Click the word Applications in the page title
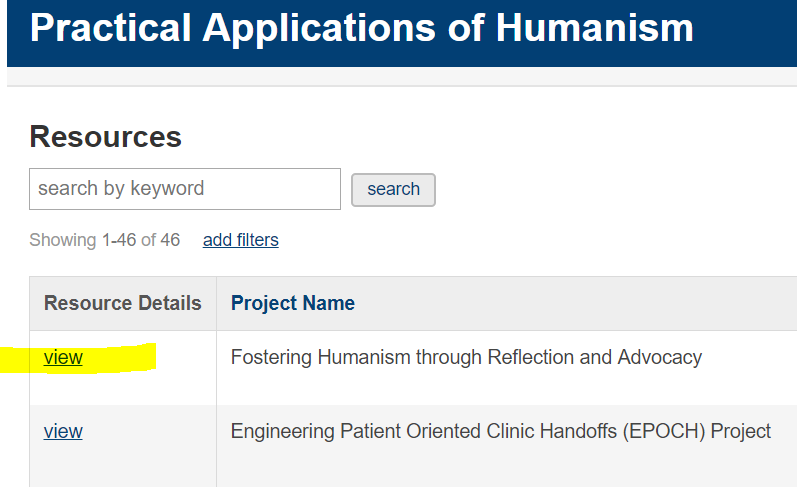The width and height of the screenshot is (797, 487). pyautogui.click(x=319, y=28)
